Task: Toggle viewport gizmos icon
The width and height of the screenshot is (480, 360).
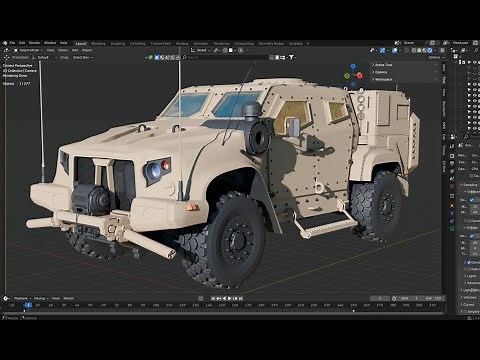Action: 382,50
